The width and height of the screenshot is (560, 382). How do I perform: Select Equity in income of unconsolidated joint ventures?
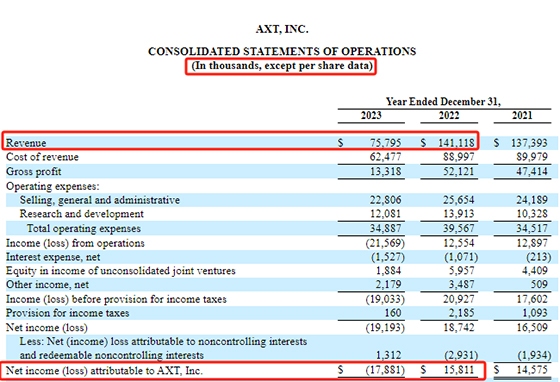pyautogui.click(x=121, y=271)
